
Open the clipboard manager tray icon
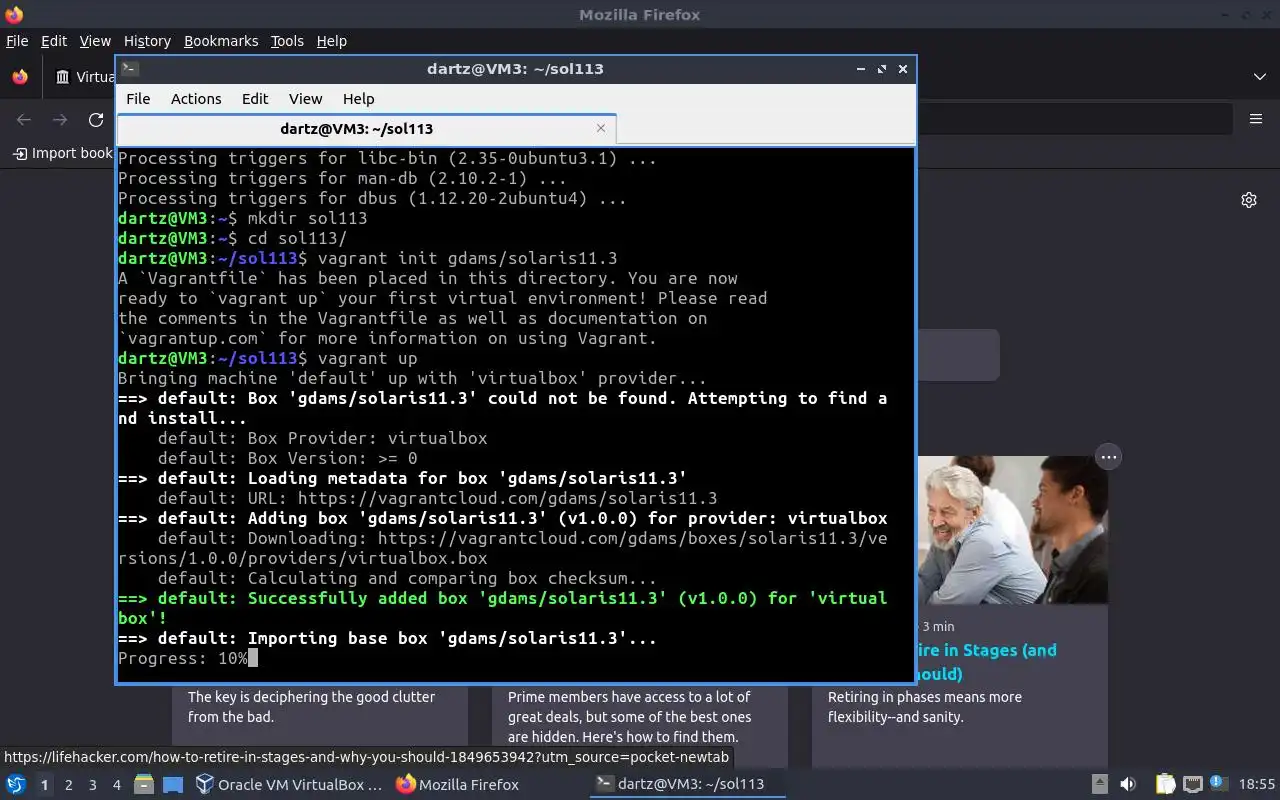click(1165, 785)
